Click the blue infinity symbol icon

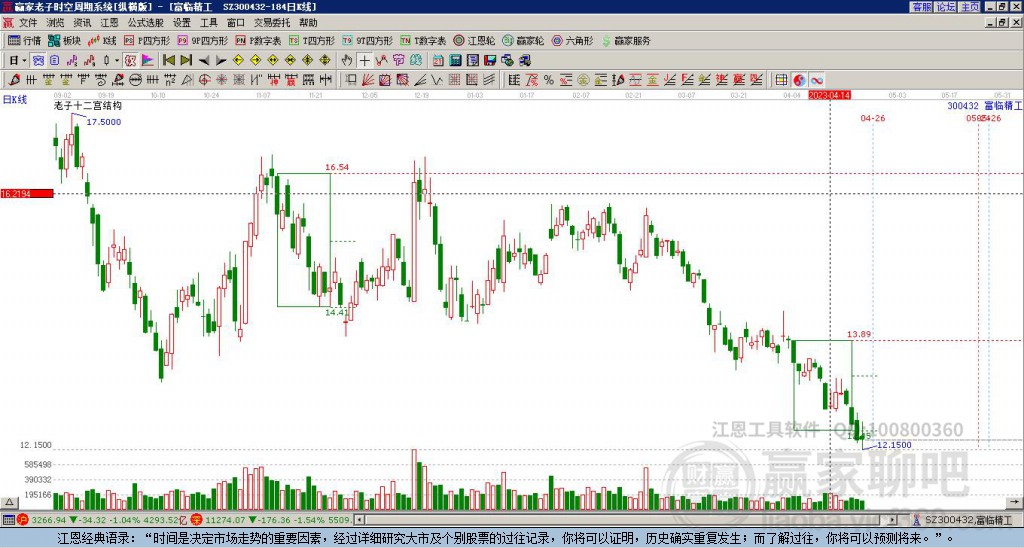point(817,80)
